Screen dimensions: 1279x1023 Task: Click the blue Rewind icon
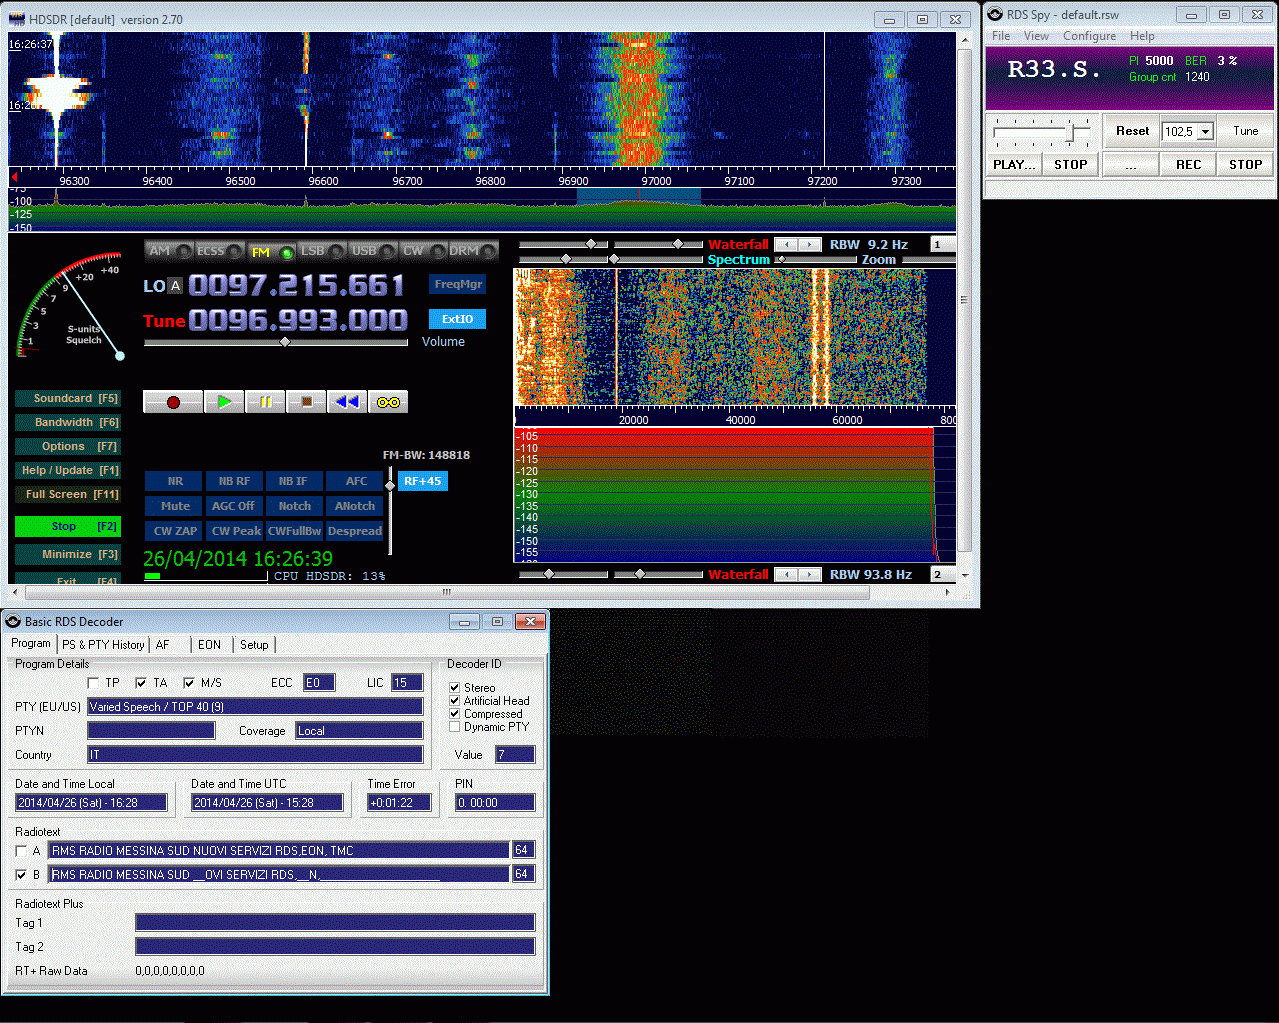[x=347, y=401]
